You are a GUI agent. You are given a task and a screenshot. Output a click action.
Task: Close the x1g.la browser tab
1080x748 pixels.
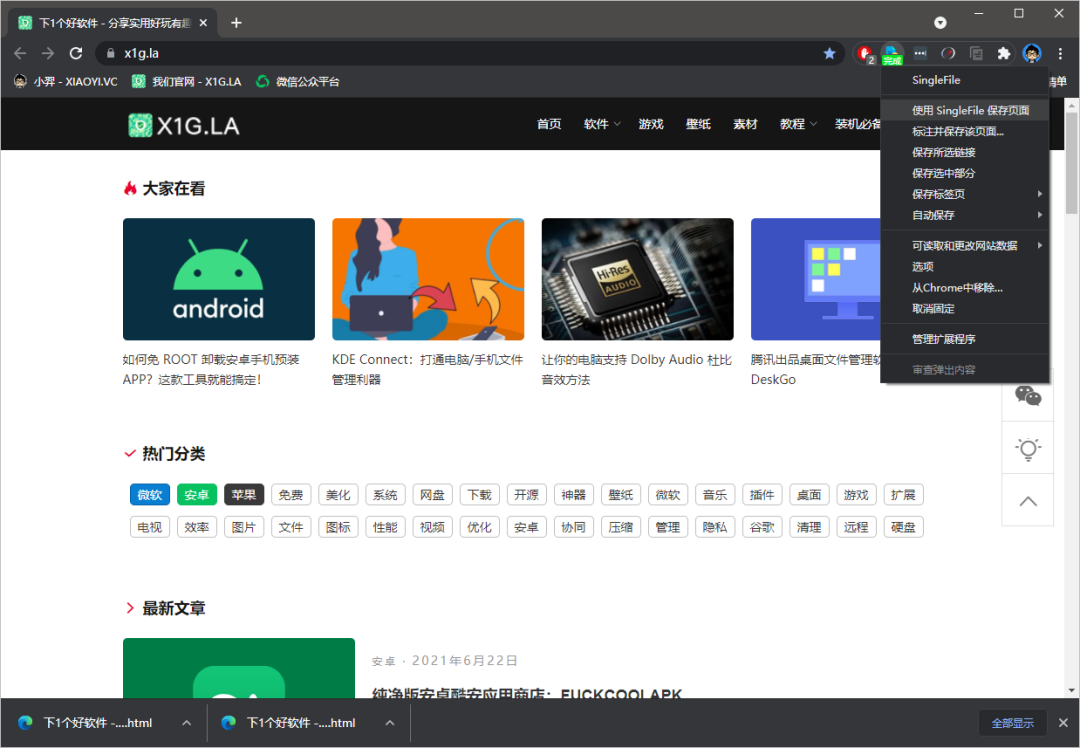pos(203,23)
